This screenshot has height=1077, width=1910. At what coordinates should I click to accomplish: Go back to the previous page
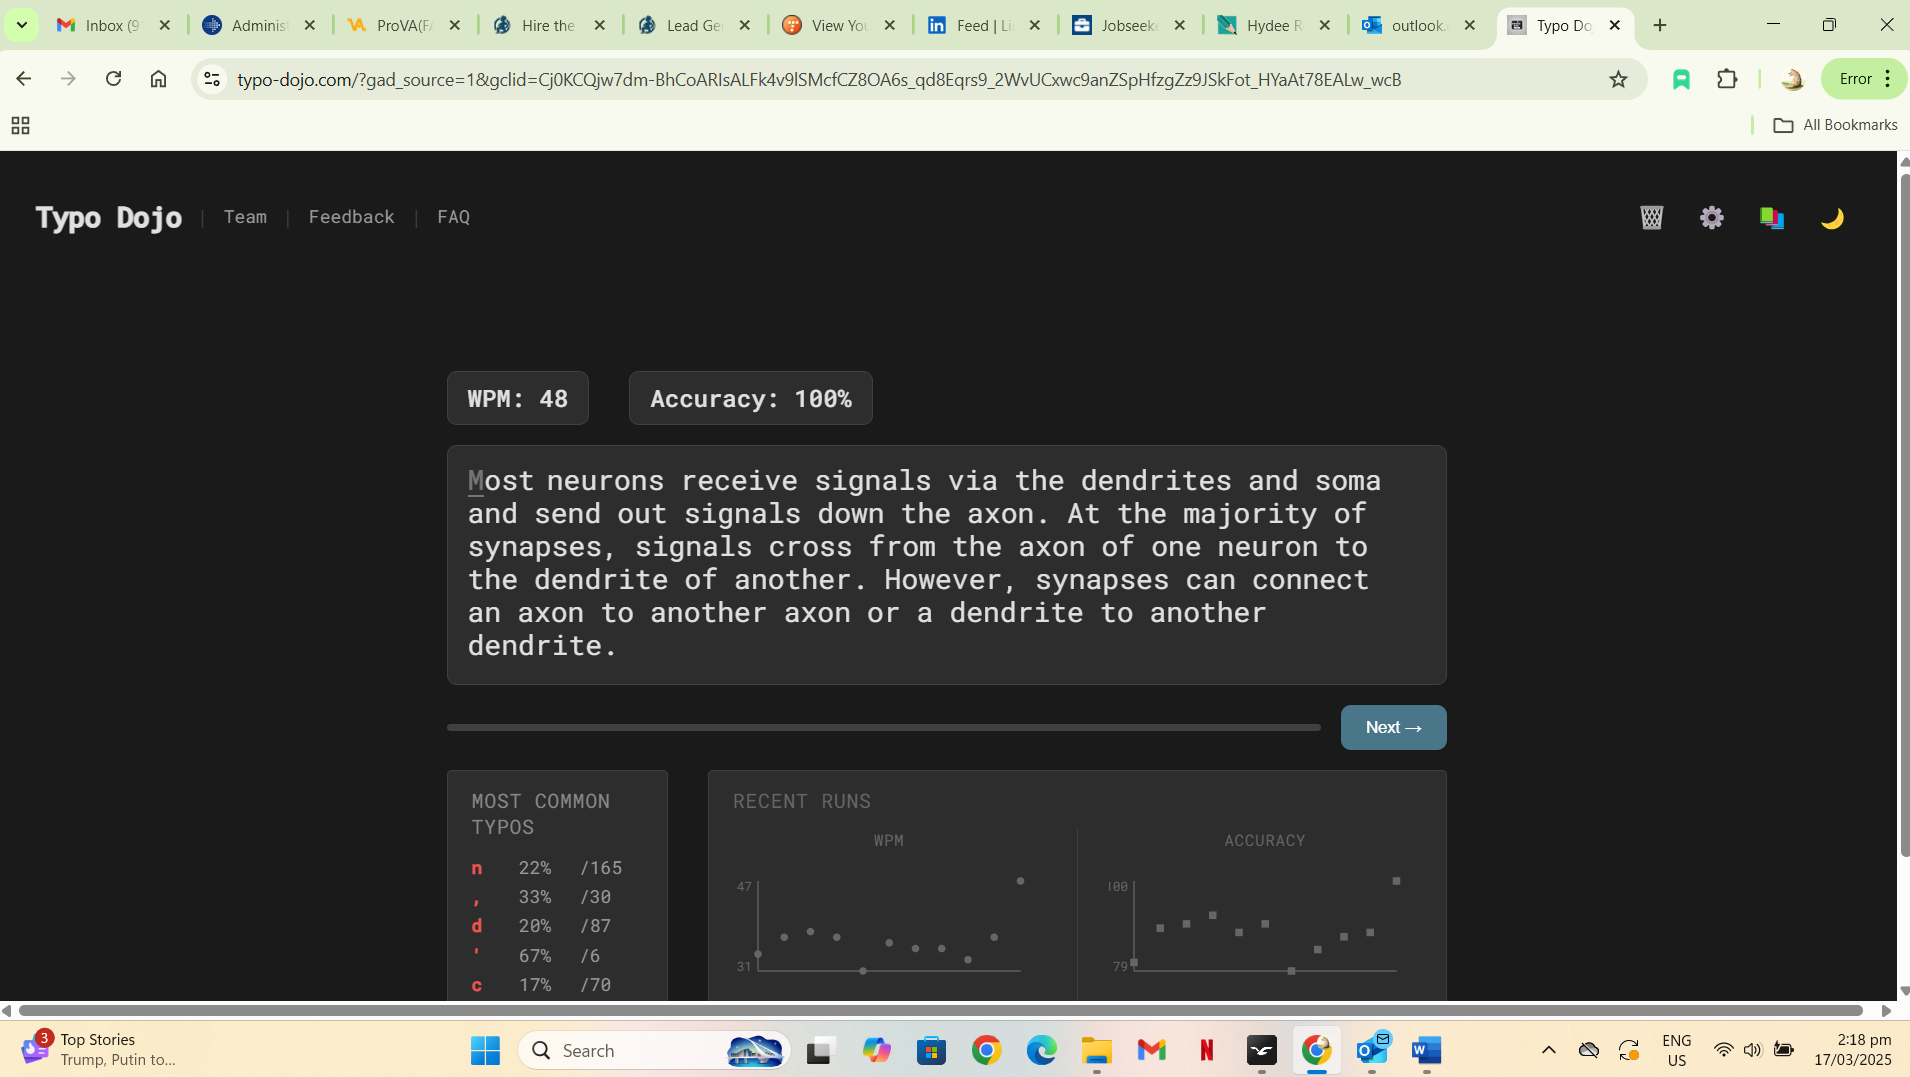click(24, 79)
